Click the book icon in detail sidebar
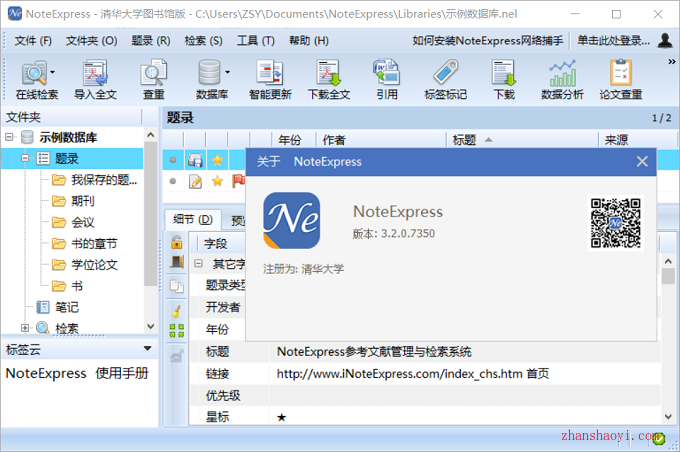The height and width of the screenshot is (452, 680). [x=177, y=262]
